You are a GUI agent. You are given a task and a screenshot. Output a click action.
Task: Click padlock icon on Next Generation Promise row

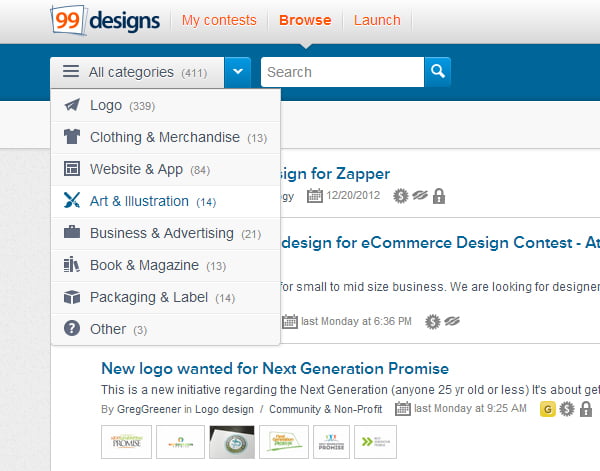[586, 409]
